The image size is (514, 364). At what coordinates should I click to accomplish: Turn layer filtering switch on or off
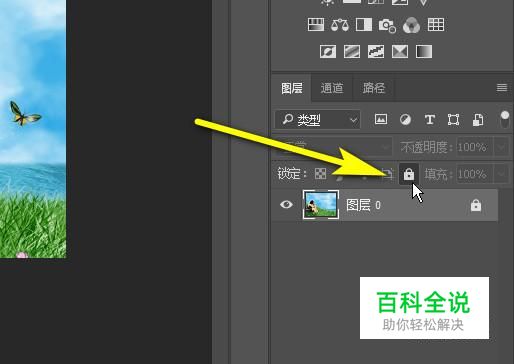(505, 119)
